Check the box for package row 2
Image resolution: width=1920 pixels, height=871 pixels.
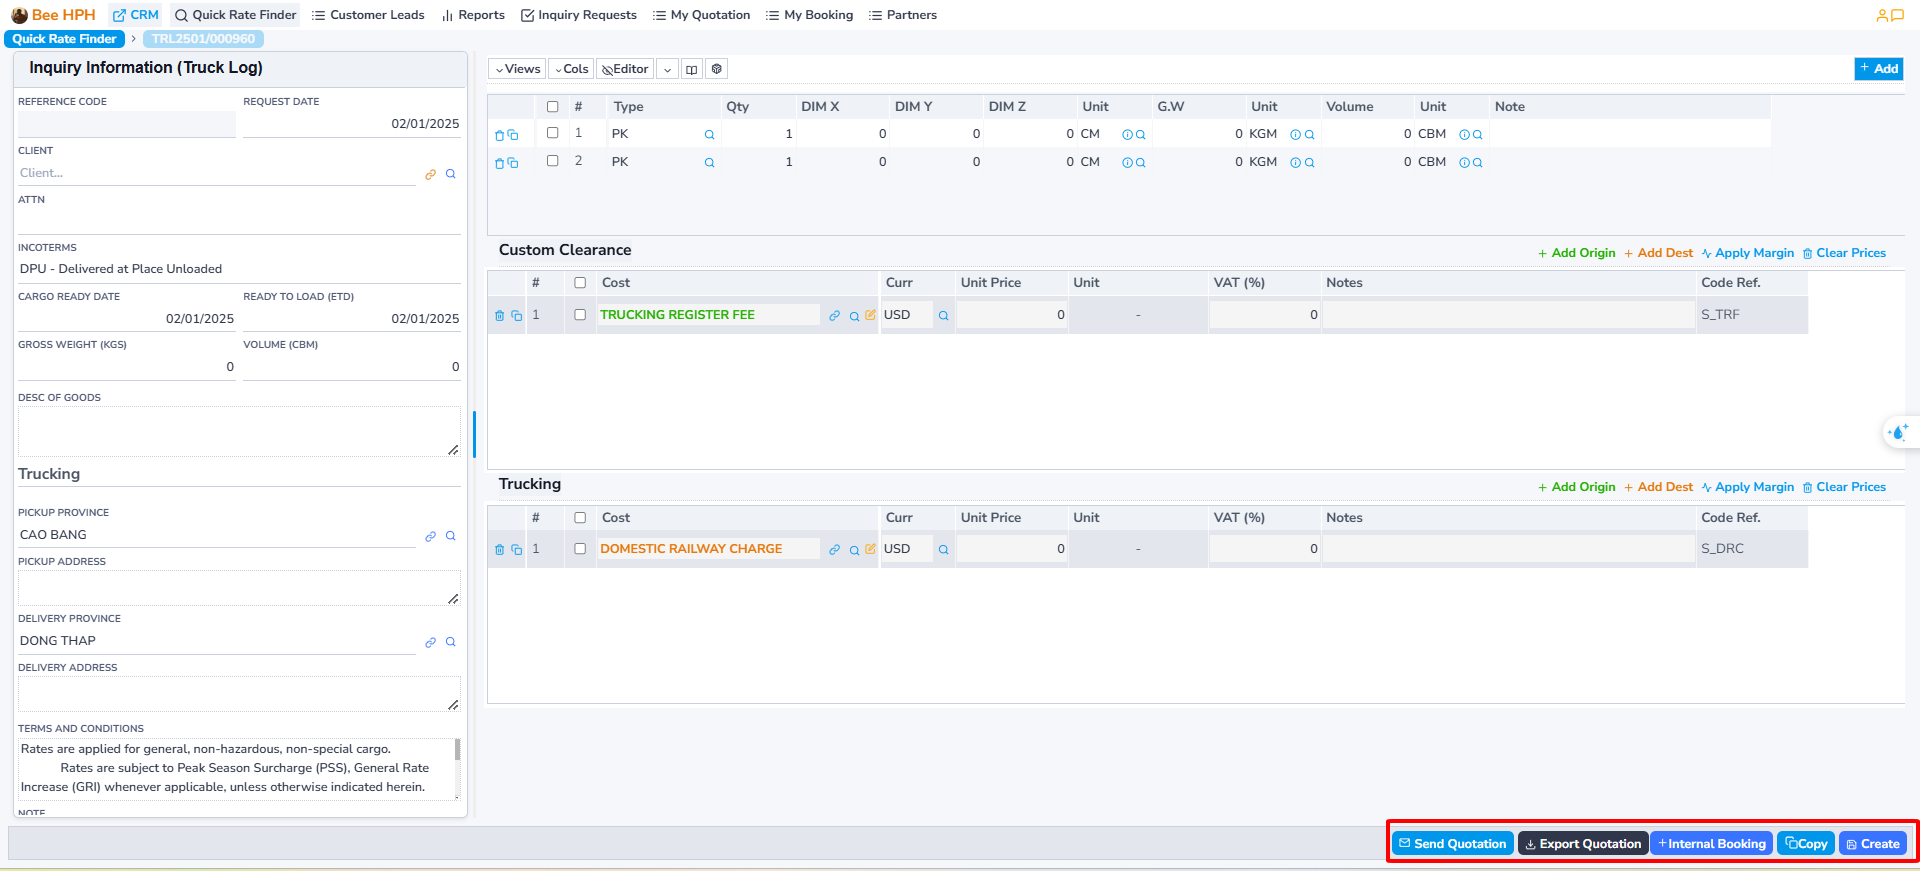552,161
